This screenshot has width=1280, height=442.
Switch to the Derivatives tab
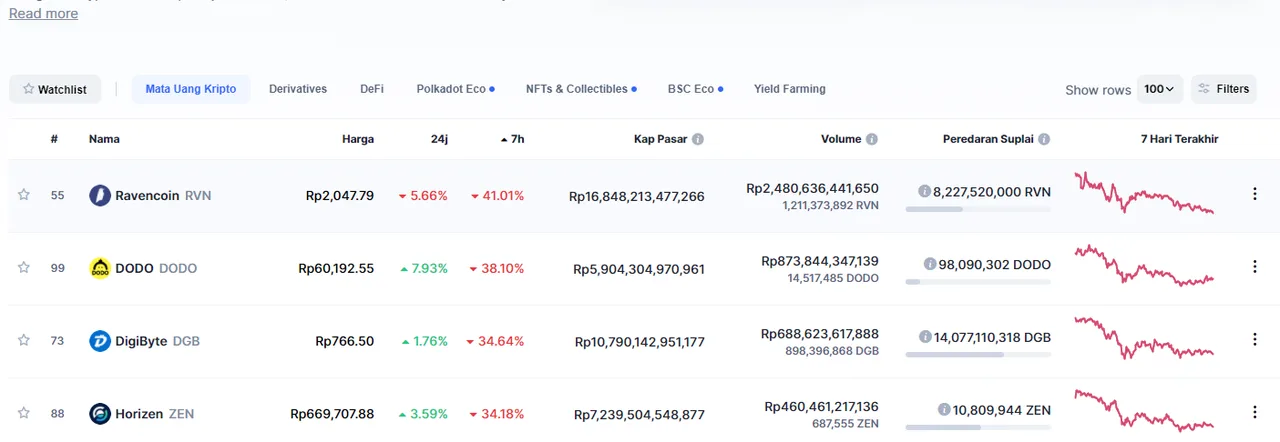pos(298,89)
